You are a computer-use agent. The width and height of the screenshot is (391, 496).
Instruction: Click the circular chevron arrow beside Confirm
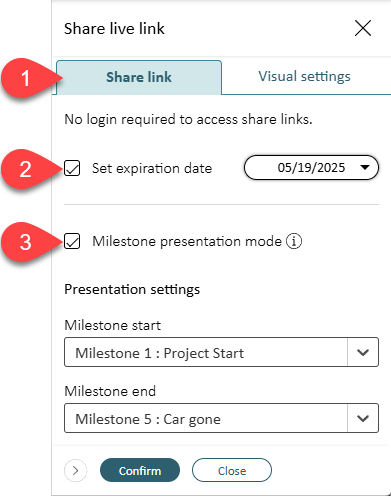(x=75, y=470)
